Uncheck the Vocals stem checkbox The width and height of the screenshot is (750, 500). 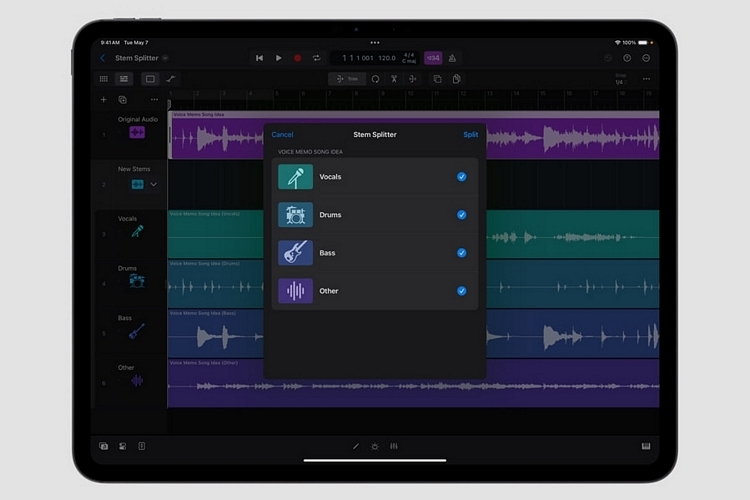pyautogui.click(x=461, y=177)
